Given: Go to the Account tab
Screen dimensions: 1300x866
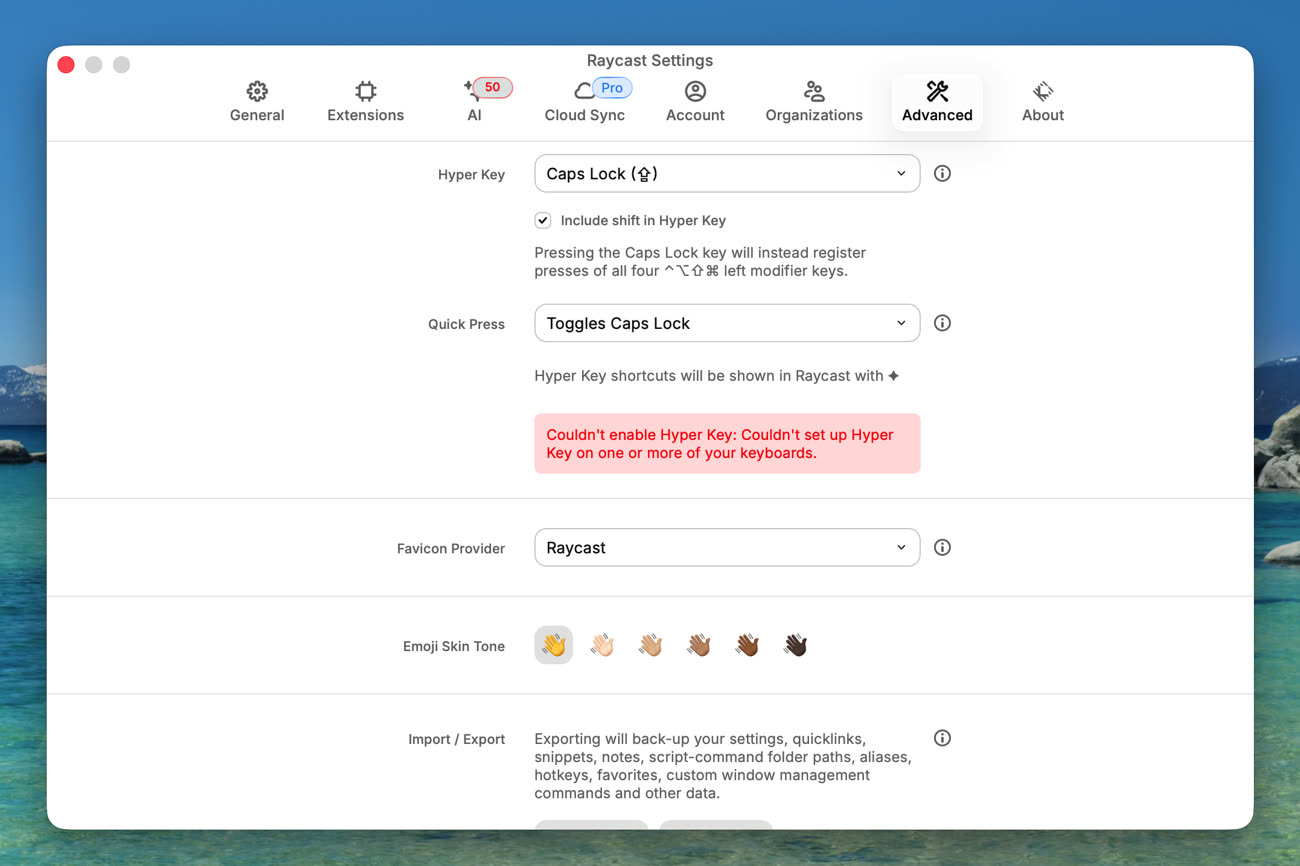Looking at the screenshot, I should (x=695, y=102).
